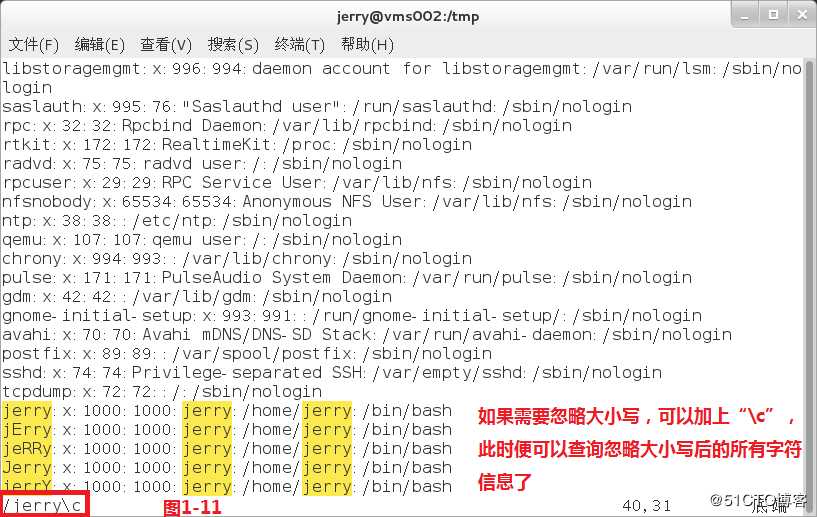Click the radvd user line

pyautogui.click(x=202, y=164)
